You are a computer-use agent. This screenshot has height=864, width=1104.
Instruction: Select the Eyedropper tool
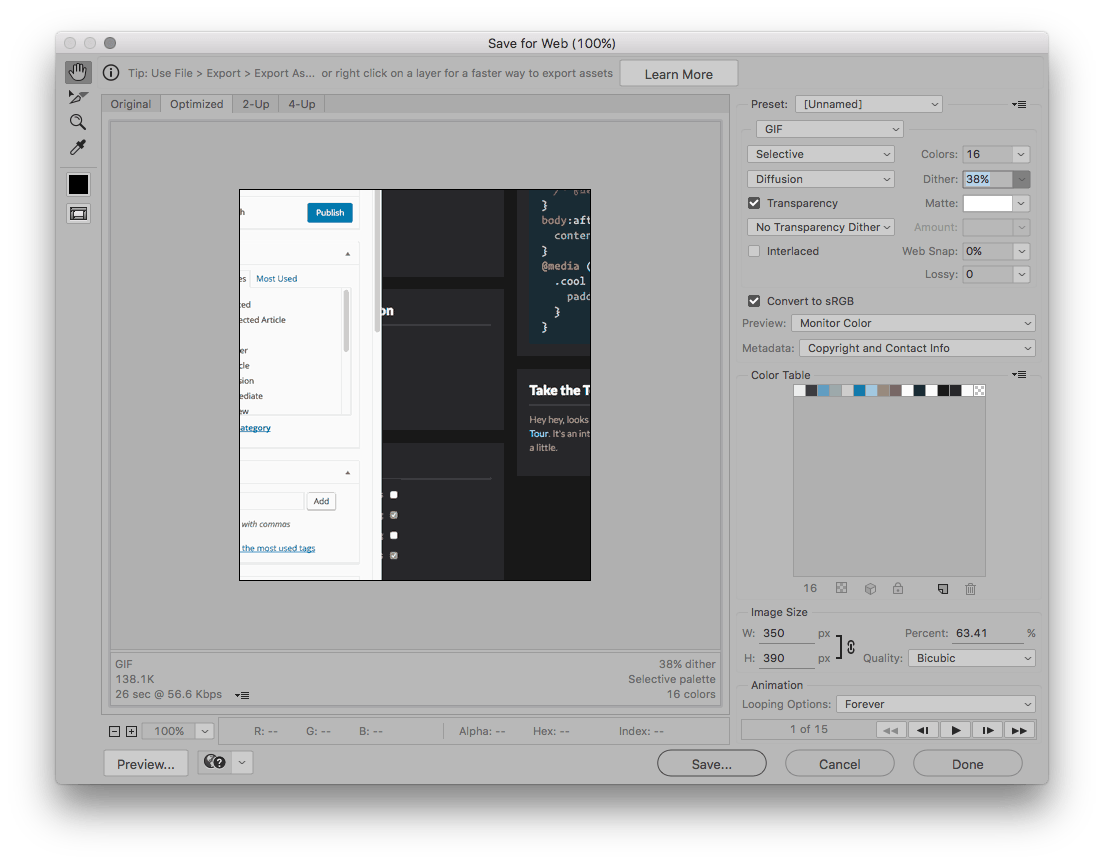[78, 147]
